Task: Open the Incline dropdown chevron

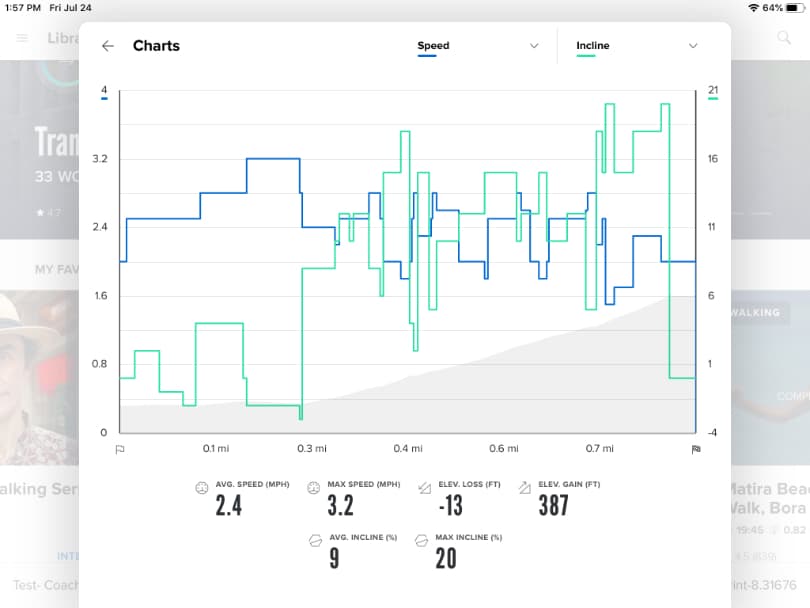Action: coord(693,46)
